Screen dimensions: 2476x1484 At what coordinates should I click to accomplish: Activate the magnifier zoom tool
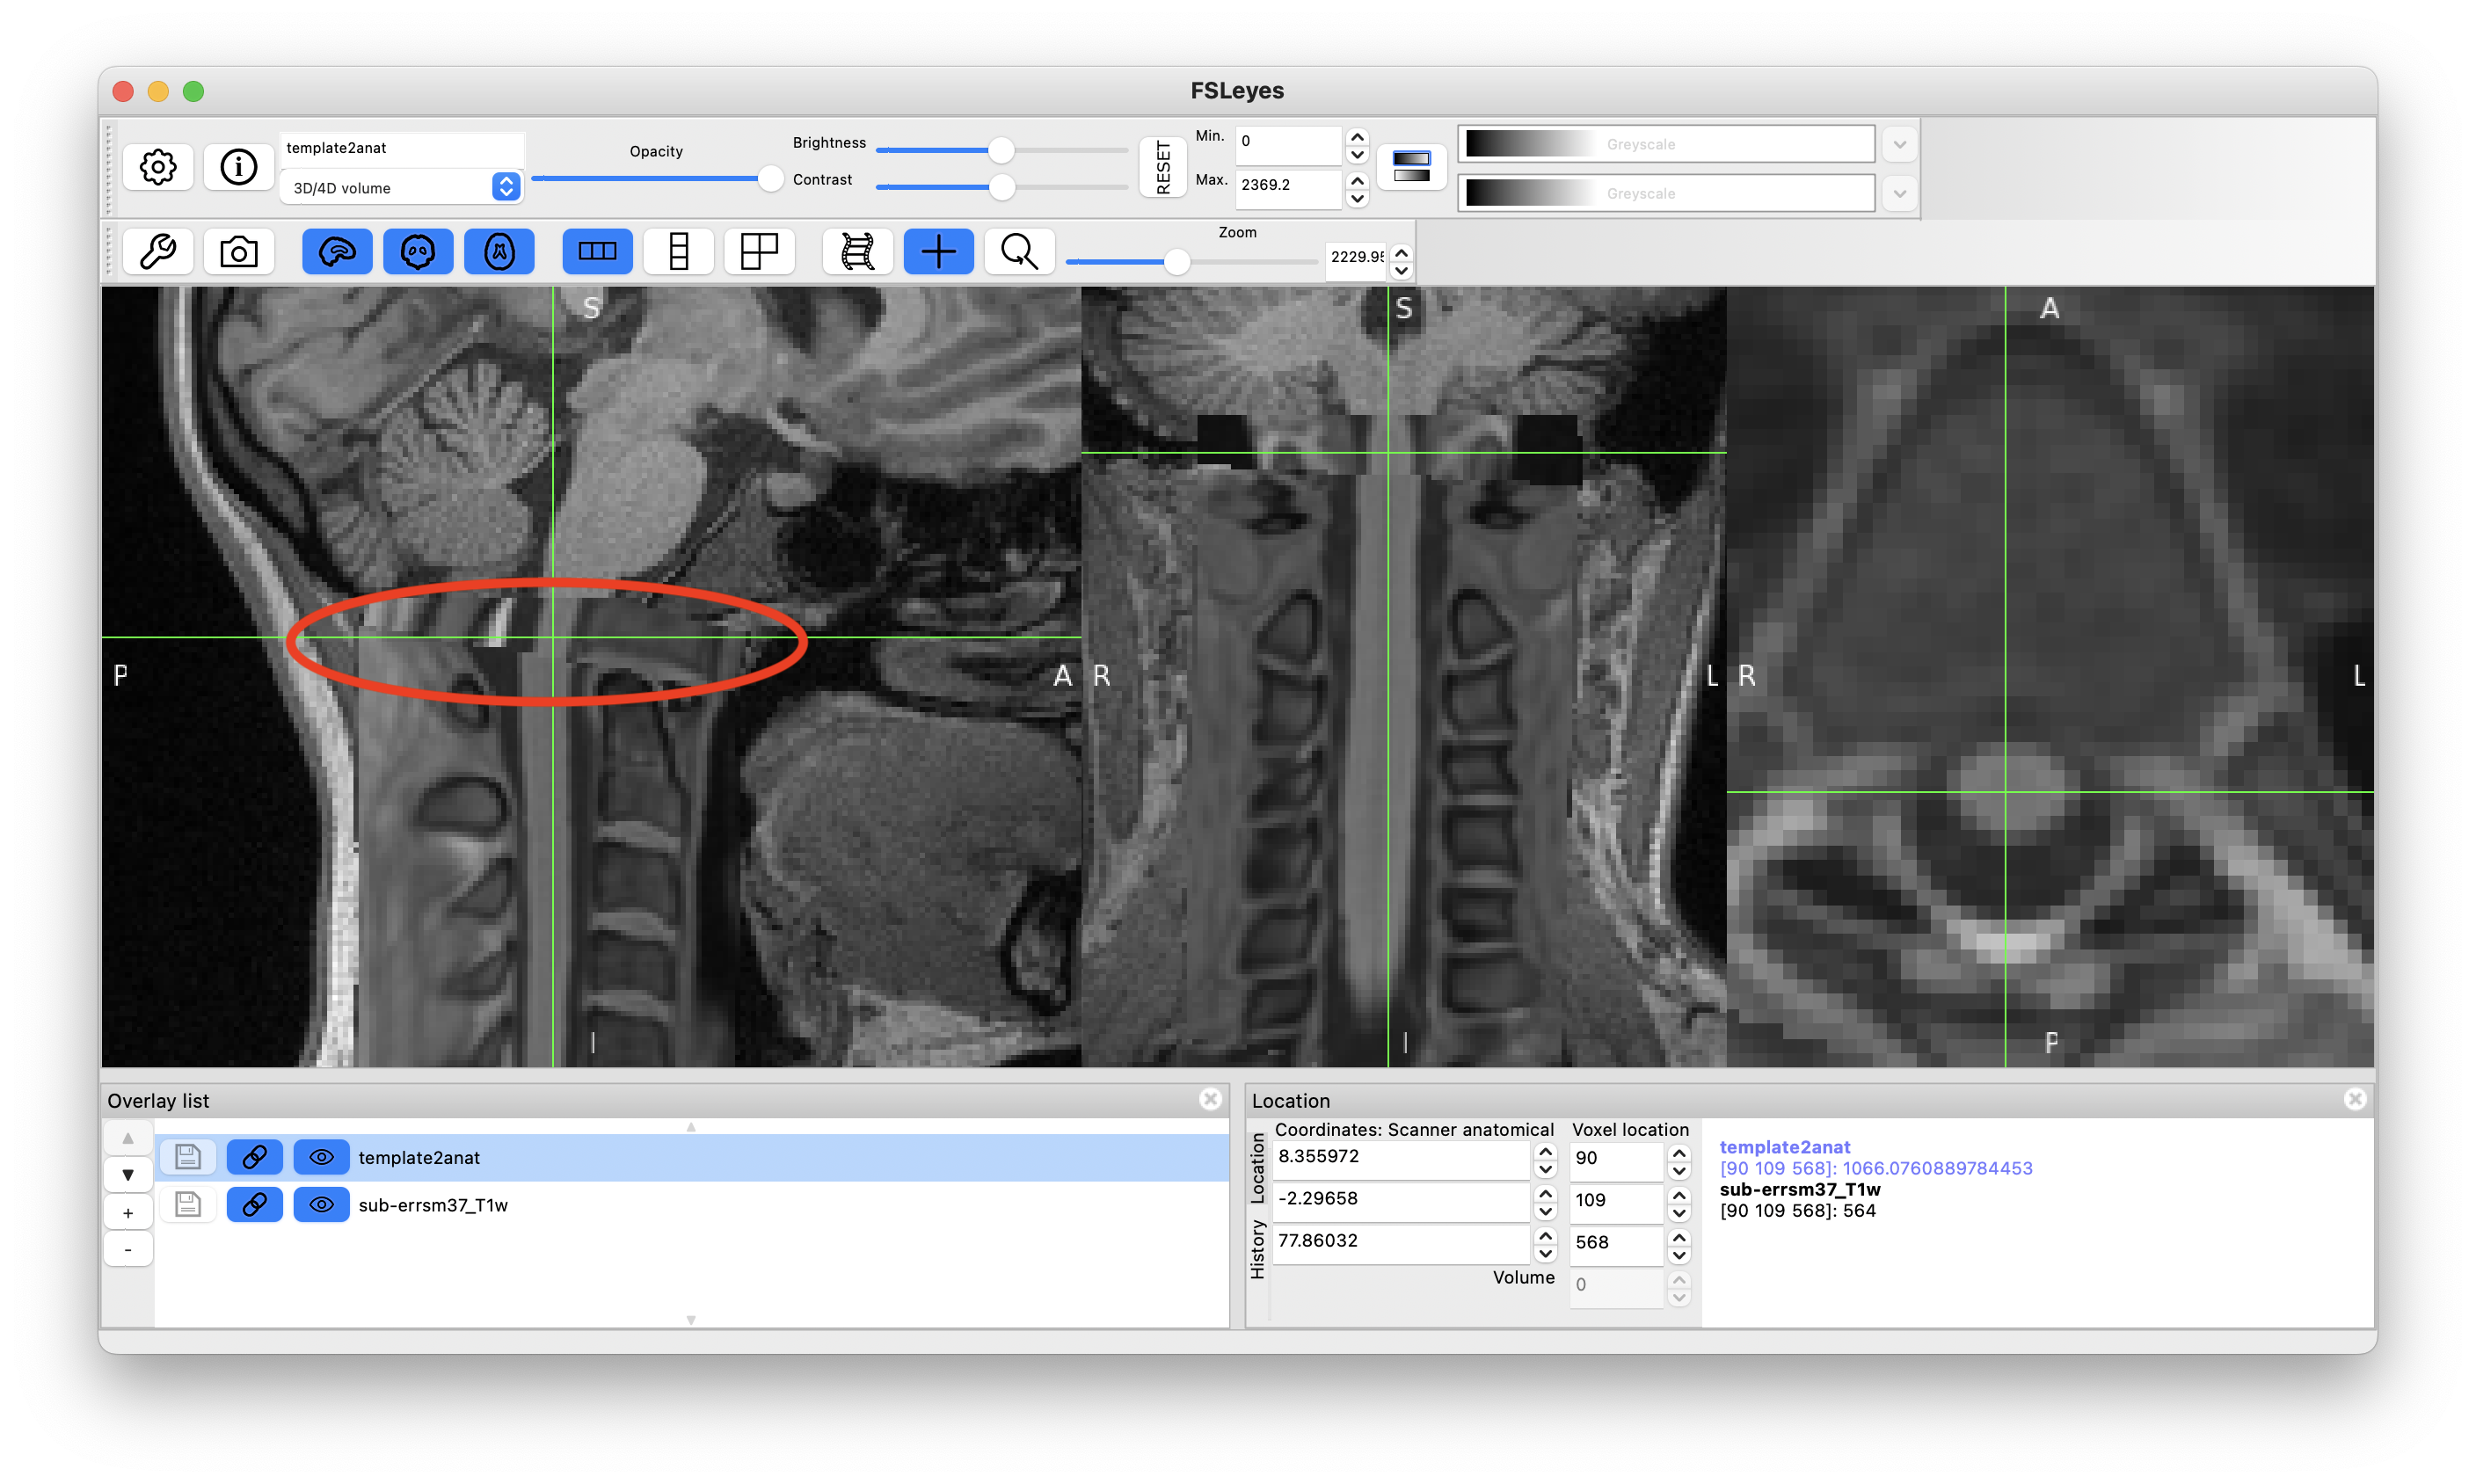1018,251
